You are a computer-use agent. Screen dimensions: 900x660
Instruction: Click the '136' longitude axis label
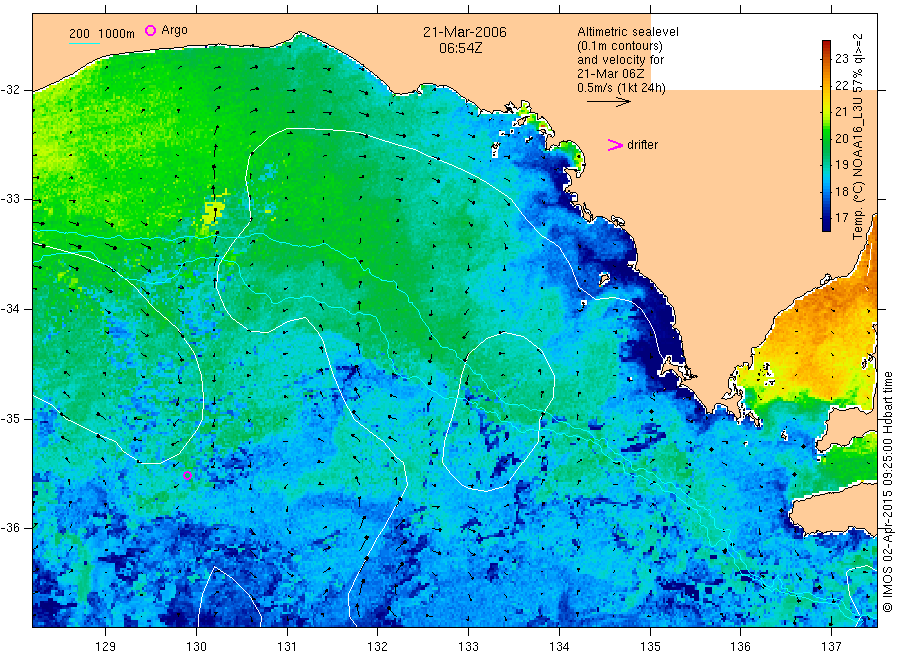(x=740, y=647)
